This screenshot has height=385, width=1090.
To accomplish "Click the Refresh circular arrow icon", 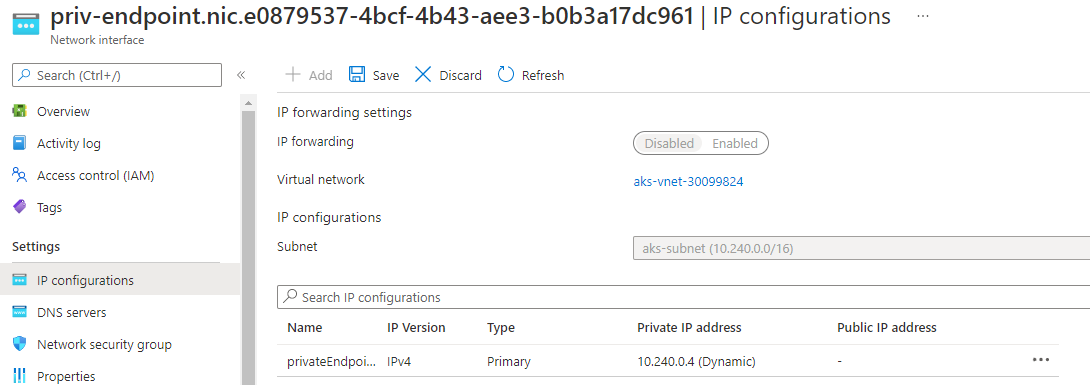I will pos(506,74).
